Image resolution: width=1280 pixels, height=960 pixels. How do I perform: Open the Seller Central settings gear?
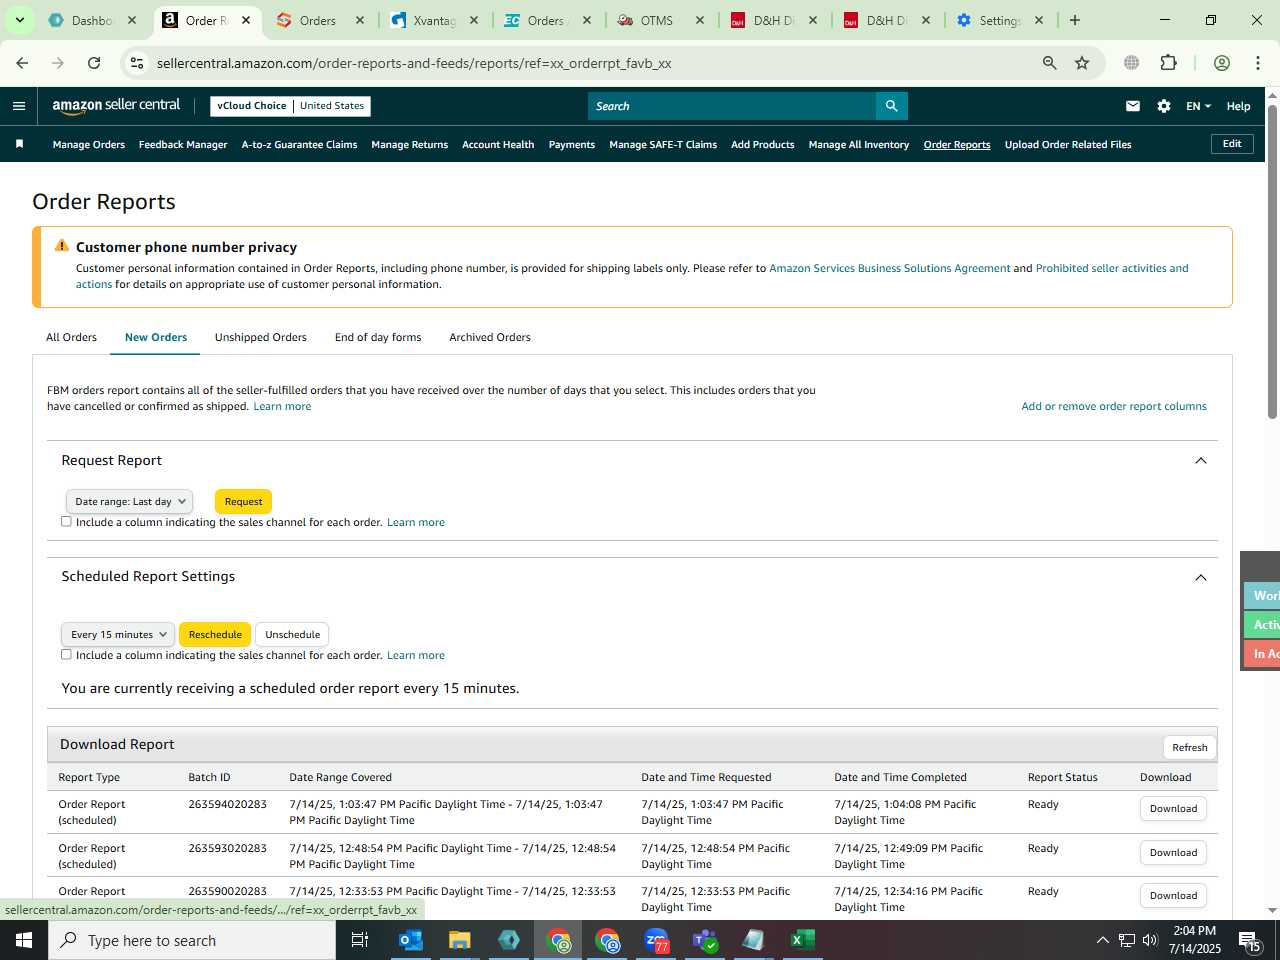[1164, 106]
